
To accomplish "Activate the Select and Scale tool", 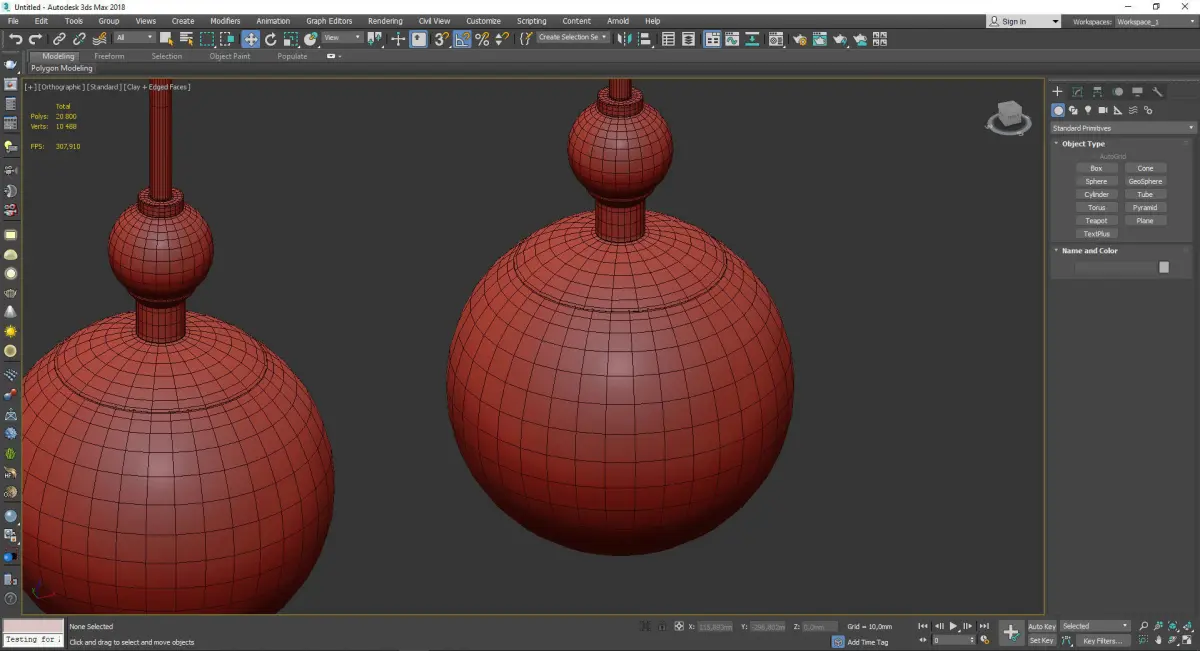I will point(290,39).
